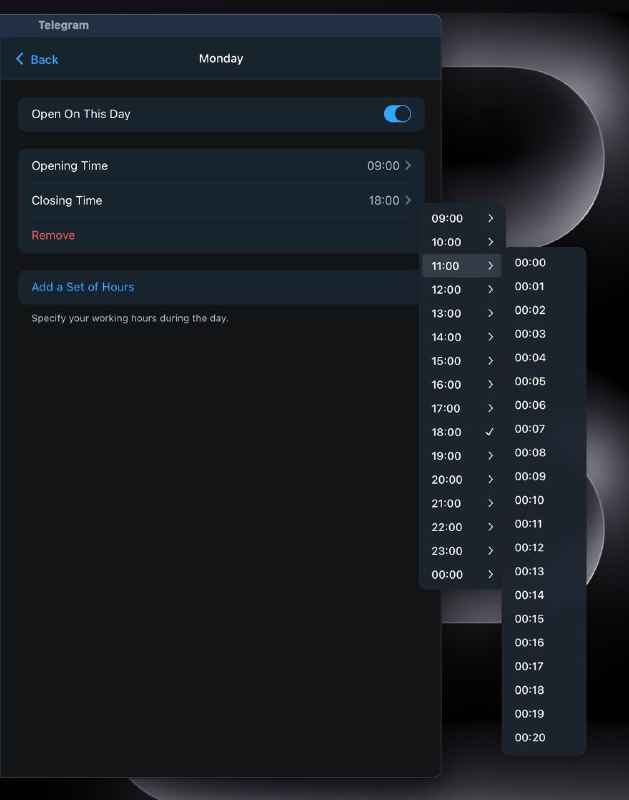Pick 00:07 in the minutes list
Screen dimensions: 629x800
[x=544, y=429]
